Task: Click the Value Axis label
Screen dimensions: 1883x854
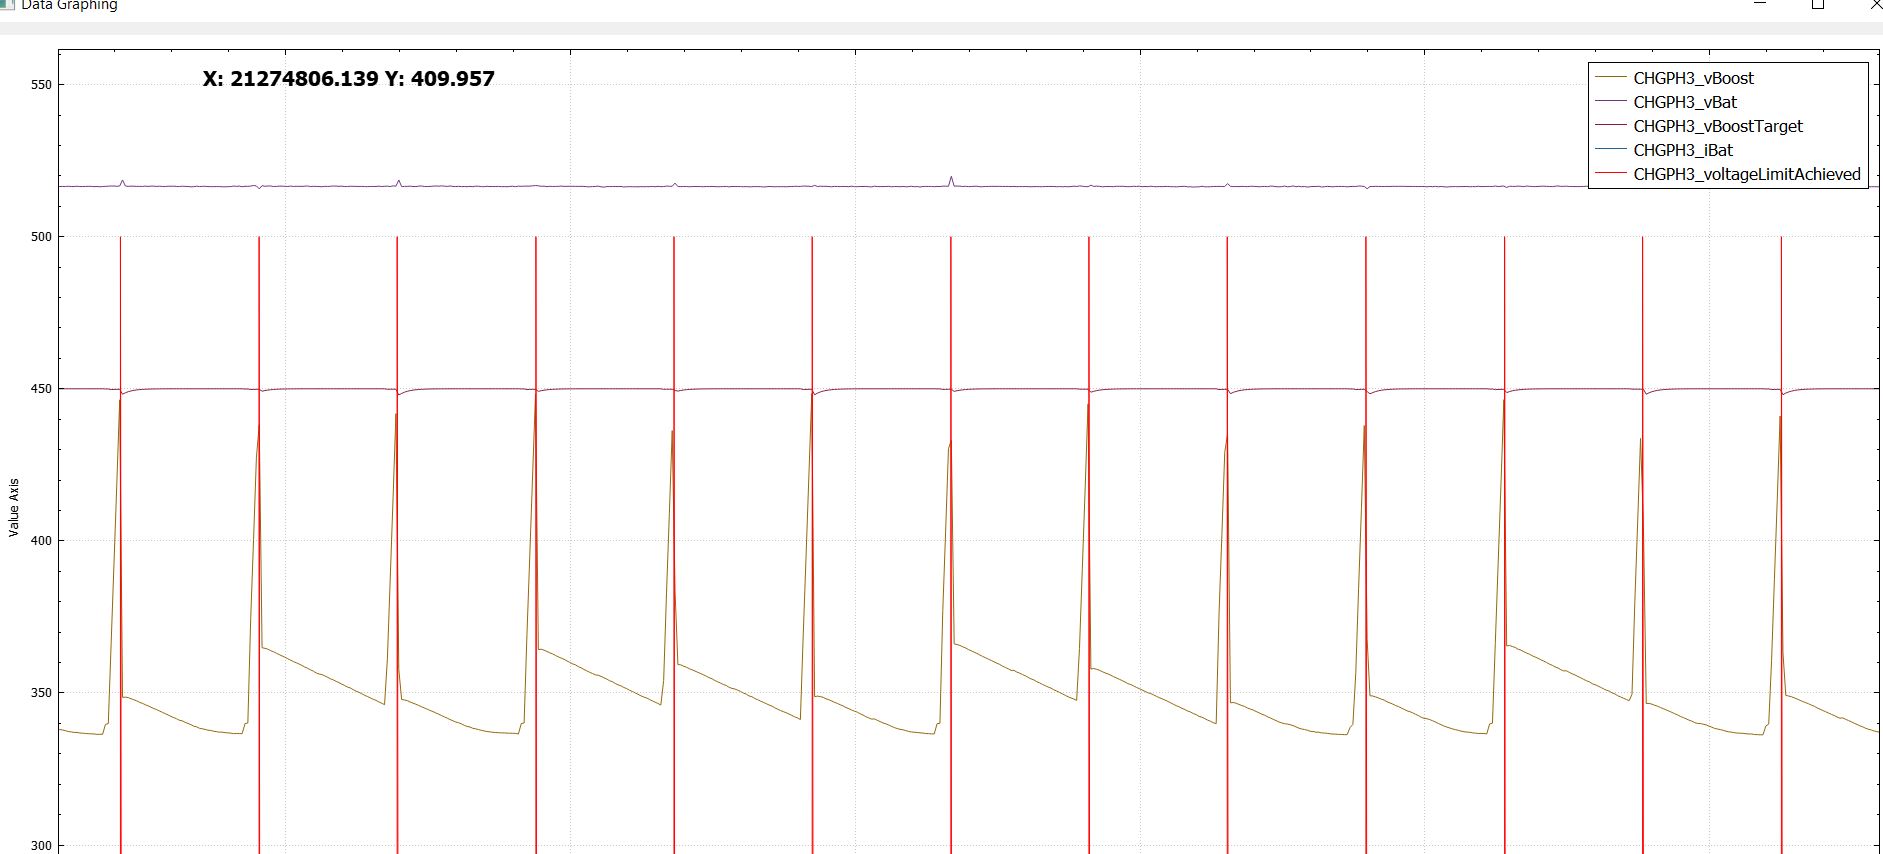Action: [x=14, y=507]
